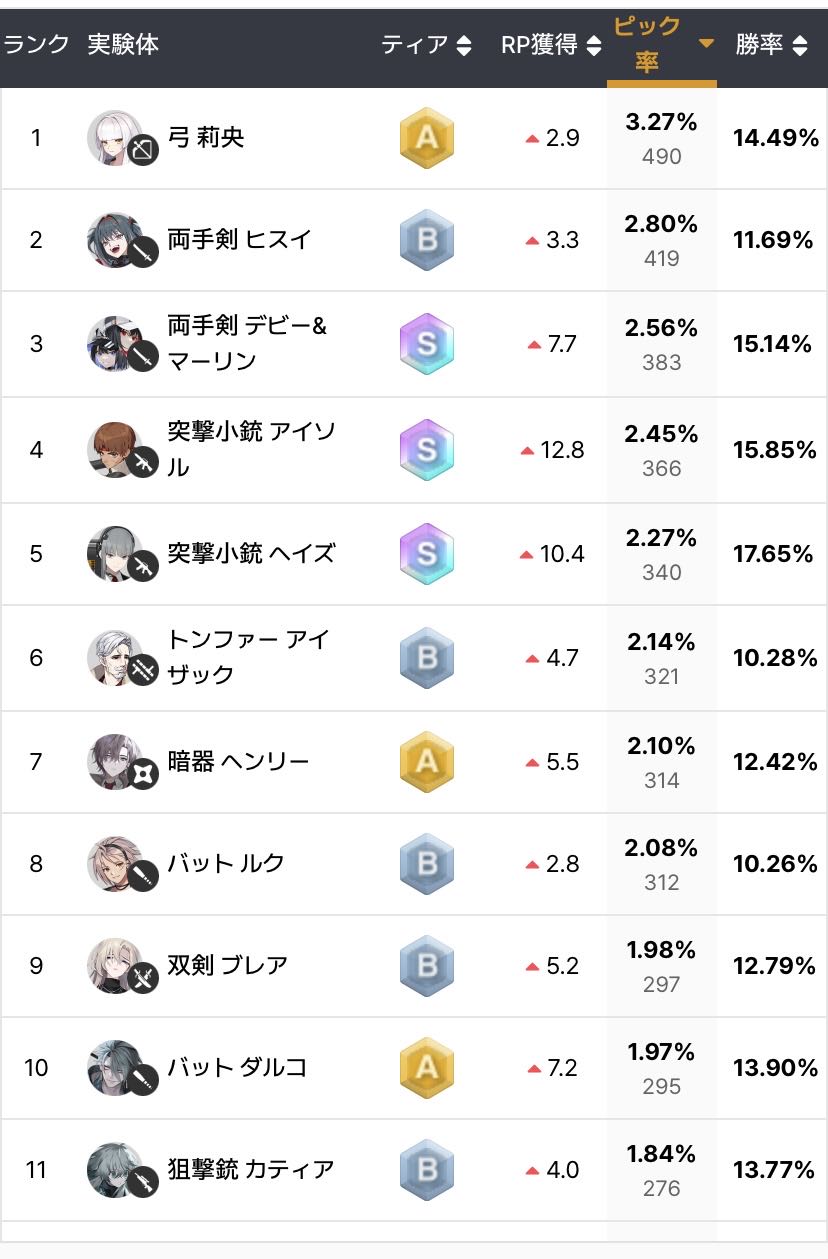The width and height of the screenshot is (828, 1259).
Task: Click the A tier badge for ダルコ
Action: pos(426,1068)
